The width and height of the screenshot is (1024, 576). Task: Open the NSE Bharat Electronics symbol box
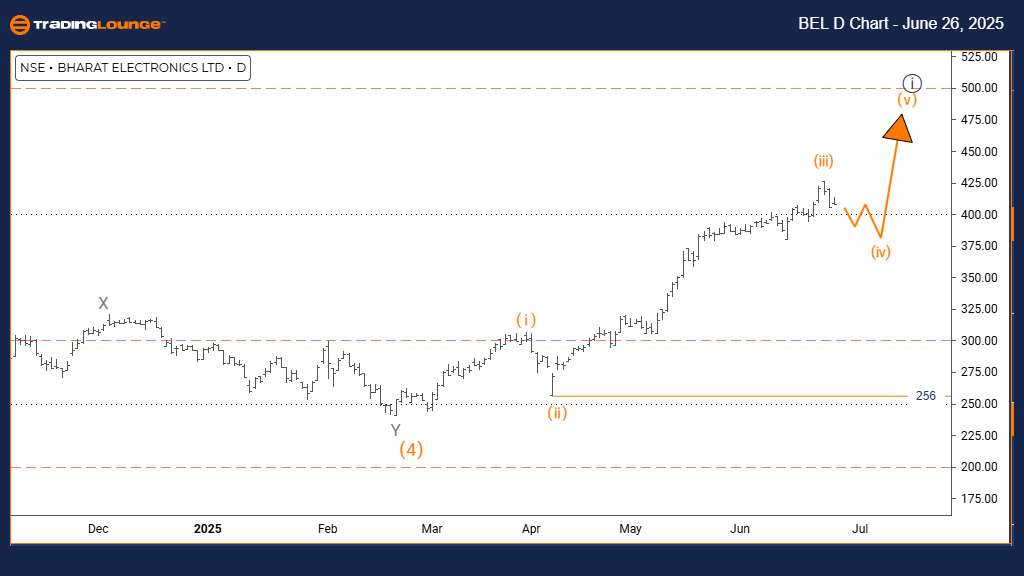(133, 68)
